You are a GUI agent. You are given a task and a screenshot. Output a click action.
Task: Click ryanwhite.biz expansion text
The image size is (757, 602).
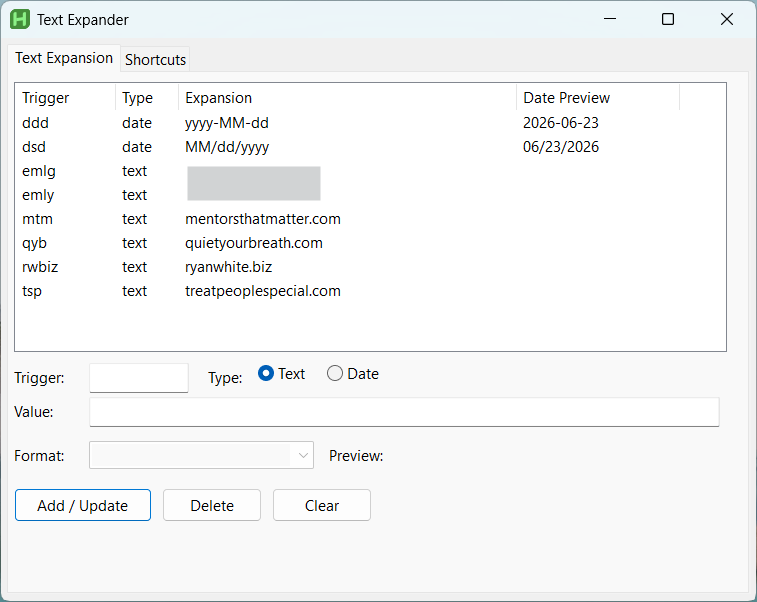[229, 267]
